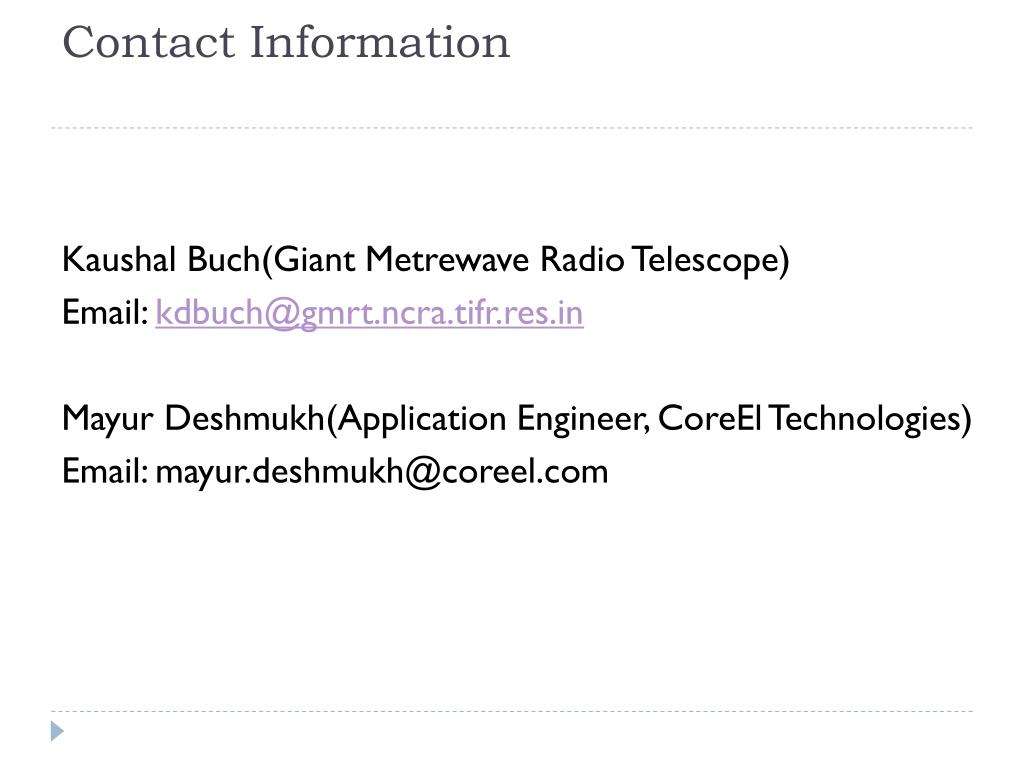Screen dimensions: 1024x768
Task: Click the word Contact in the title
Action: (x=148, y=42)
